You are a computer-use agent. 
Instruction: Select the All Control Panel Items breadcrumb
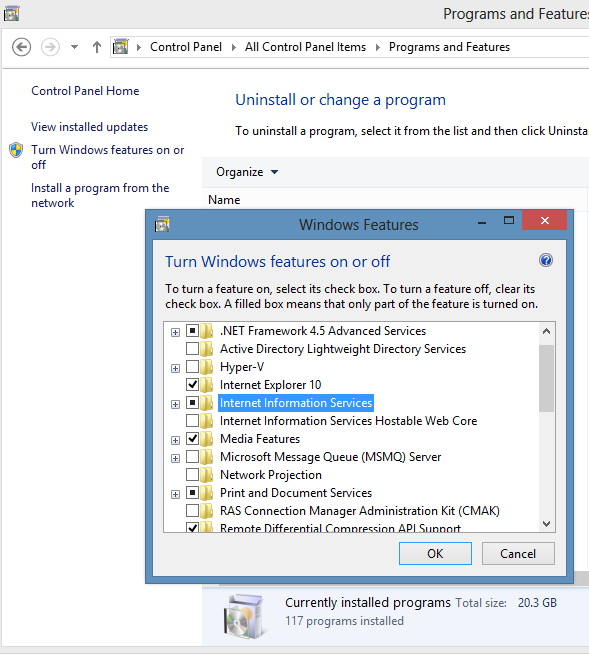click(x=305, y=47)
